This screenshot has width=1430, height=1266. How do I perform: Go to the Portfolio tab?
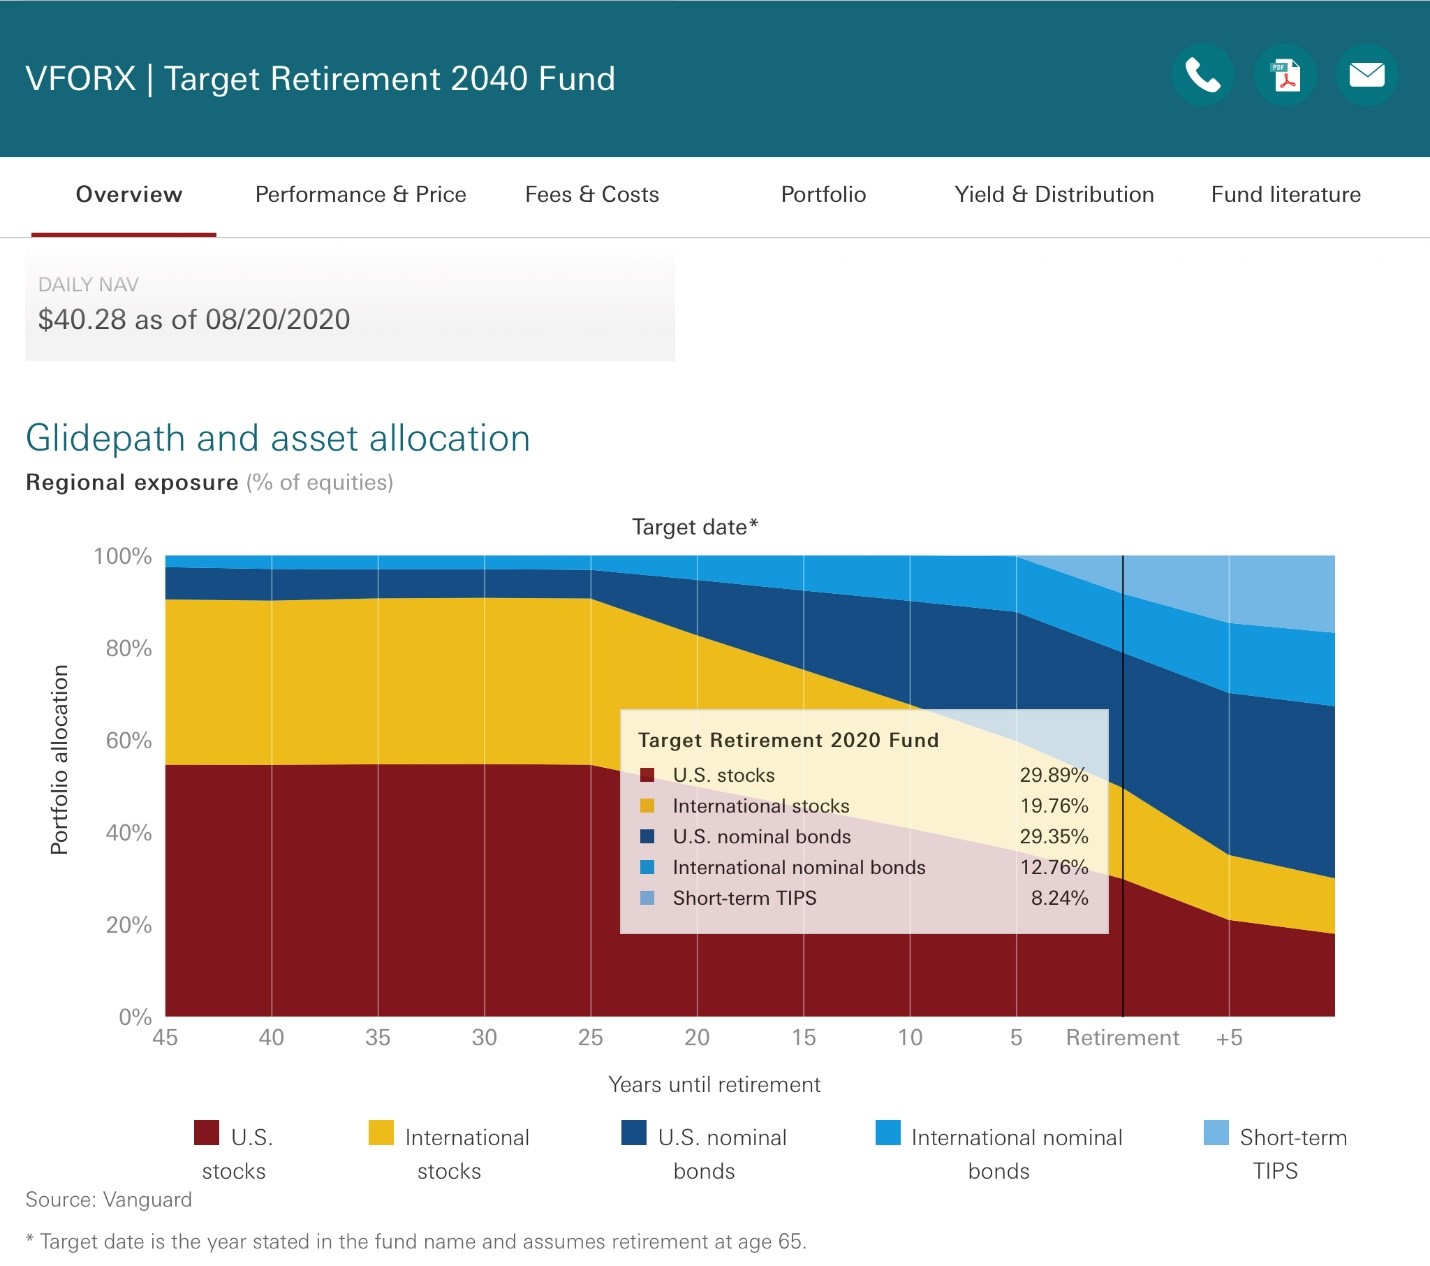point(823,195)
